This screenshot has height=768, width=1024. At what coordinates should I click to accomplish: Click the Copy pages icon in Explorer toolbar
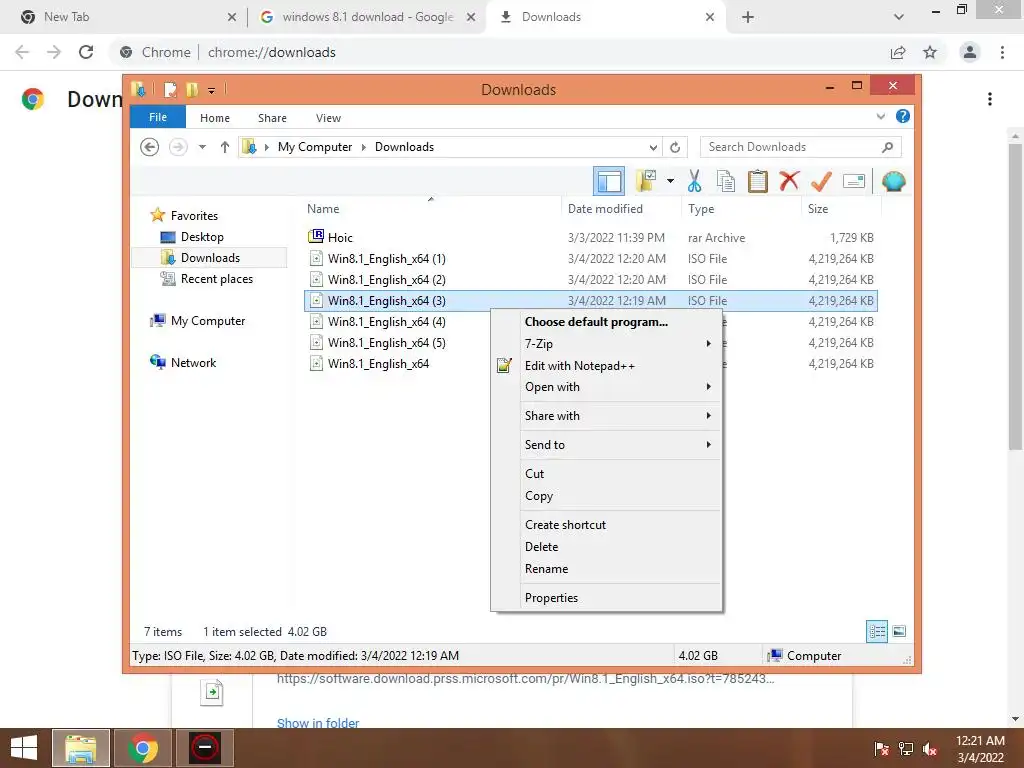click(726, 182)
